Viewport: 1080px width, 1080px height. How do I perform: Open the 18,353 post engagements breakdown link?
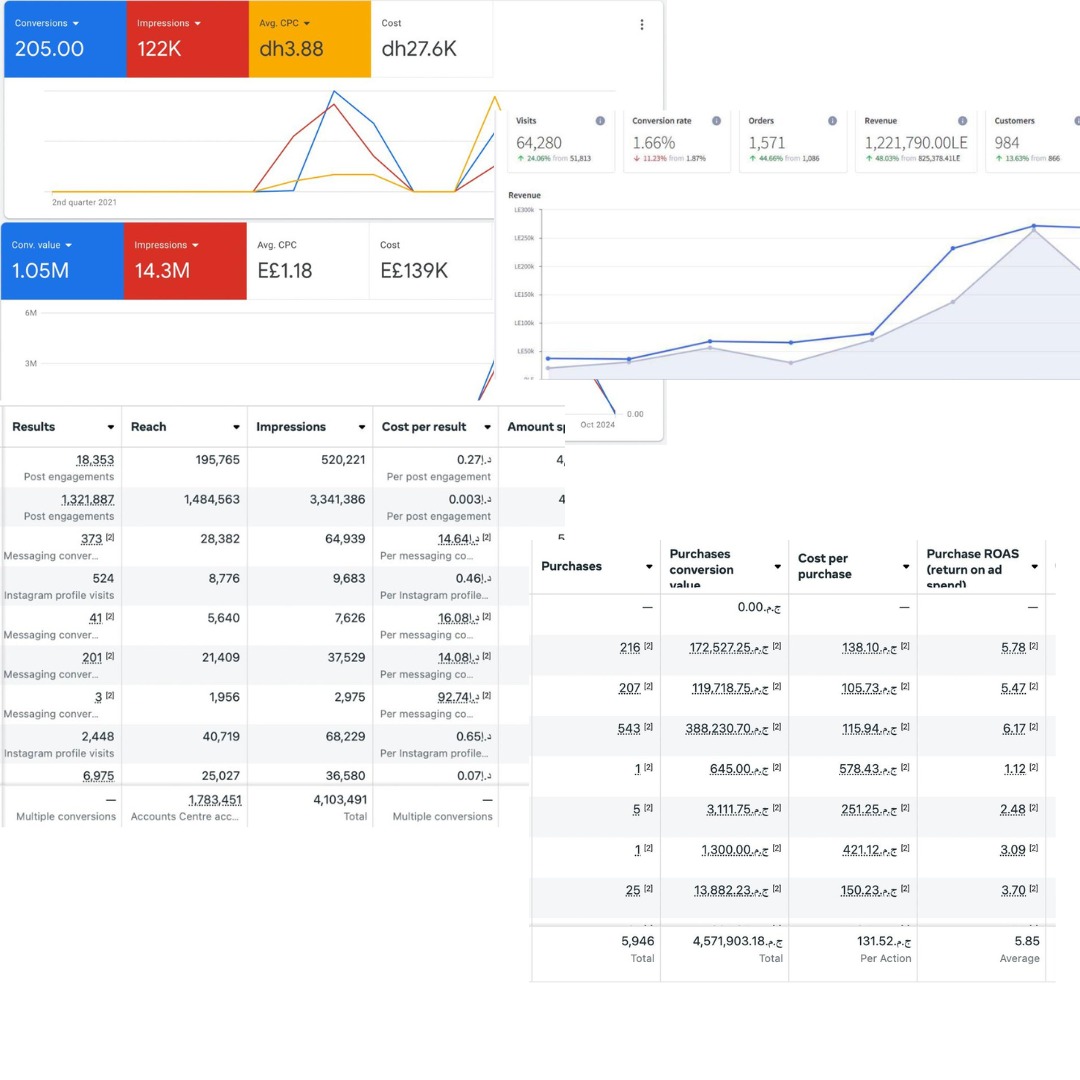97,460
